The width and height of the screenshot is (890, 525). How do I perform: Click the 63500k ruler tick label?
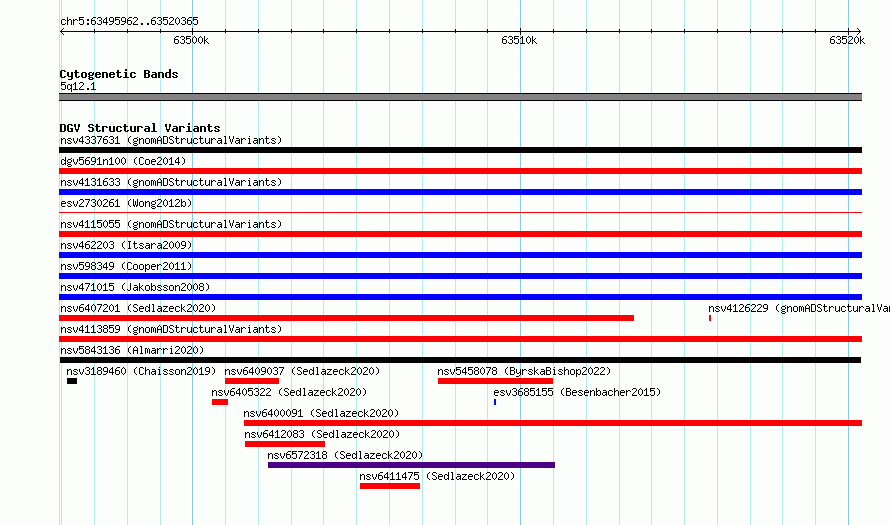point(191,40)
